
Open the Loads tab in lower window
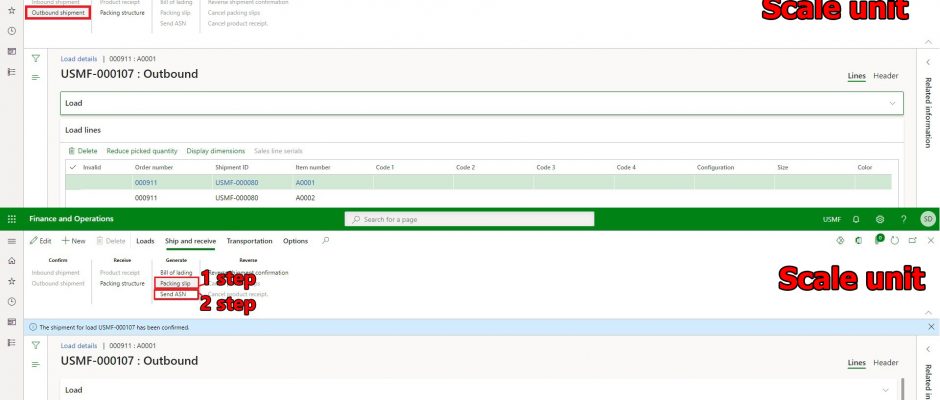point(145,241)
